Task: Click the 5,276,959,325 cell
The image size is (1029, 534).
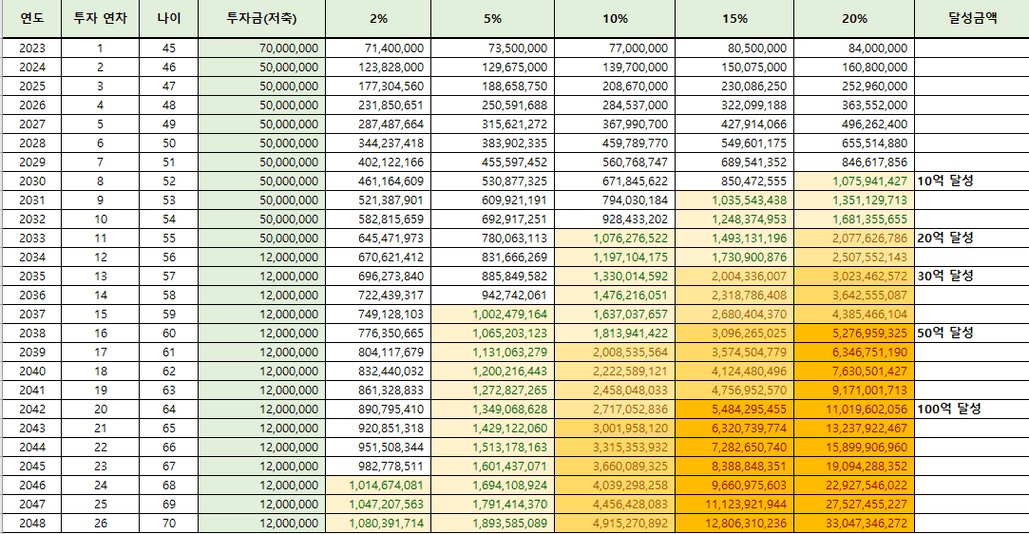Action: pos(854,333)
